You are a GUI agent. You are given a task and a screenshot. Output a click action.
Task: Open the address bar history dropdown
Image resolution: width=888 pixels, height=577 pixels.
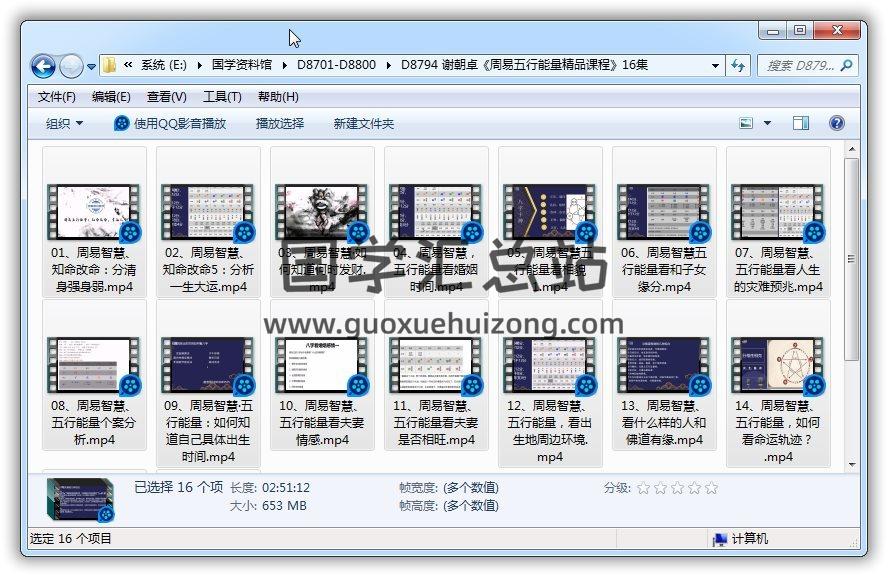[x=715, y=66]
